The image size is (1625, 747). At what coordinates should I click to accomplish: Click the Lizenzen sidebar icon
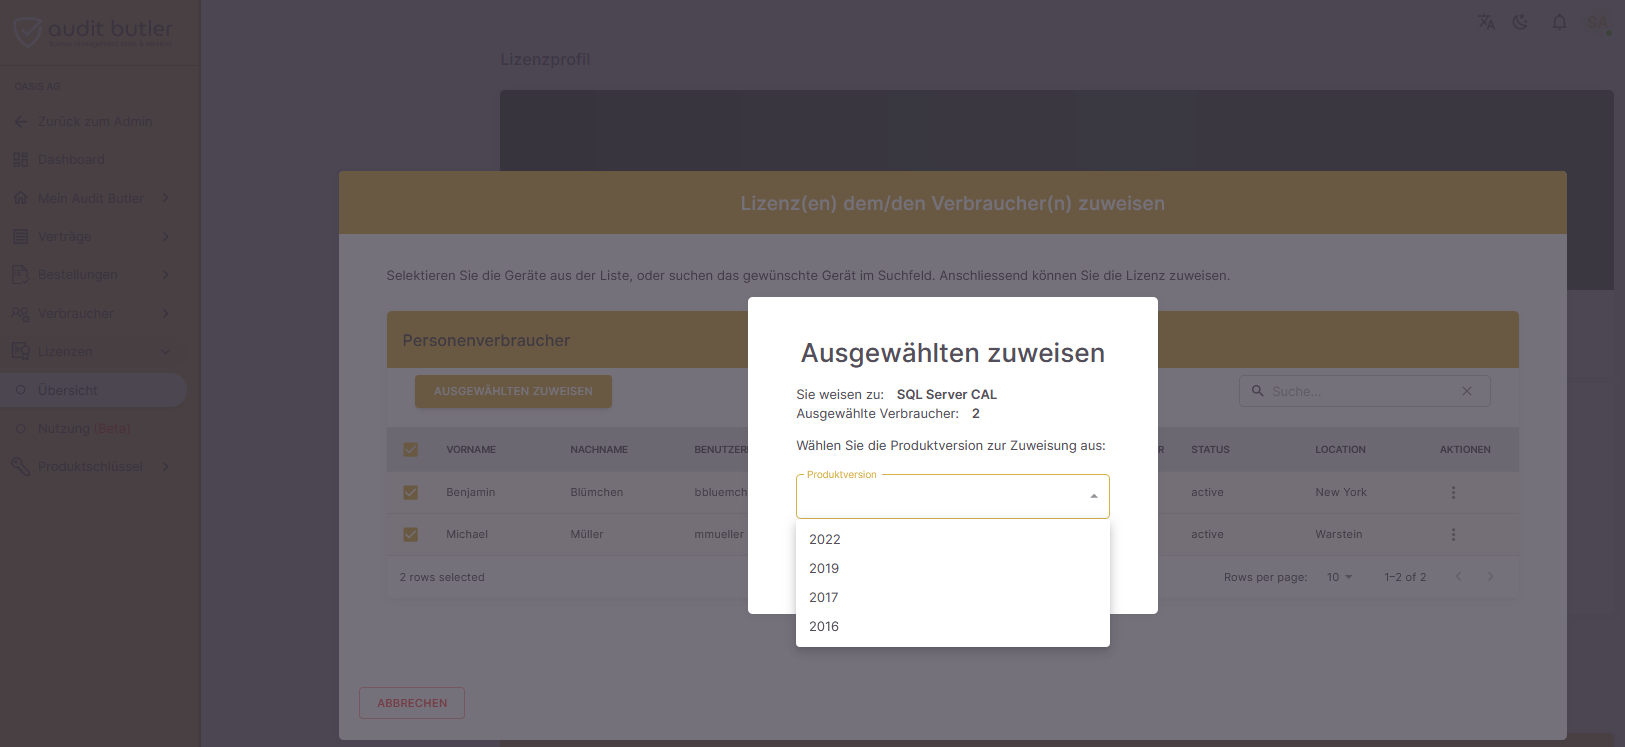[20, 352]
